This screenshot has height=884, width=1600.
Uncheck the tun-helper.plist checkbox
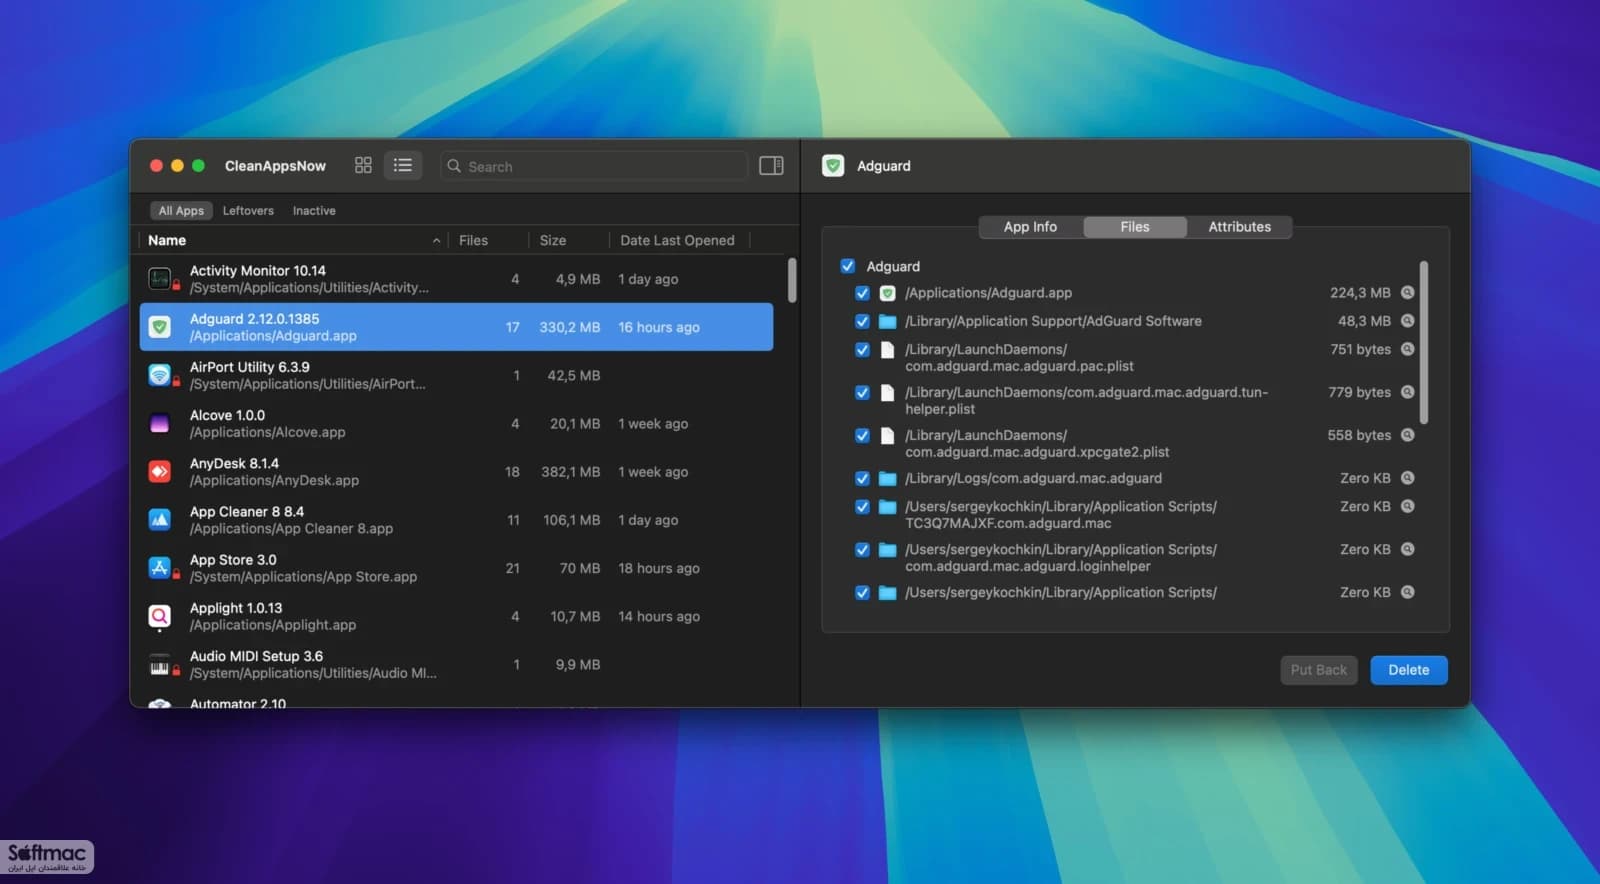862,393
